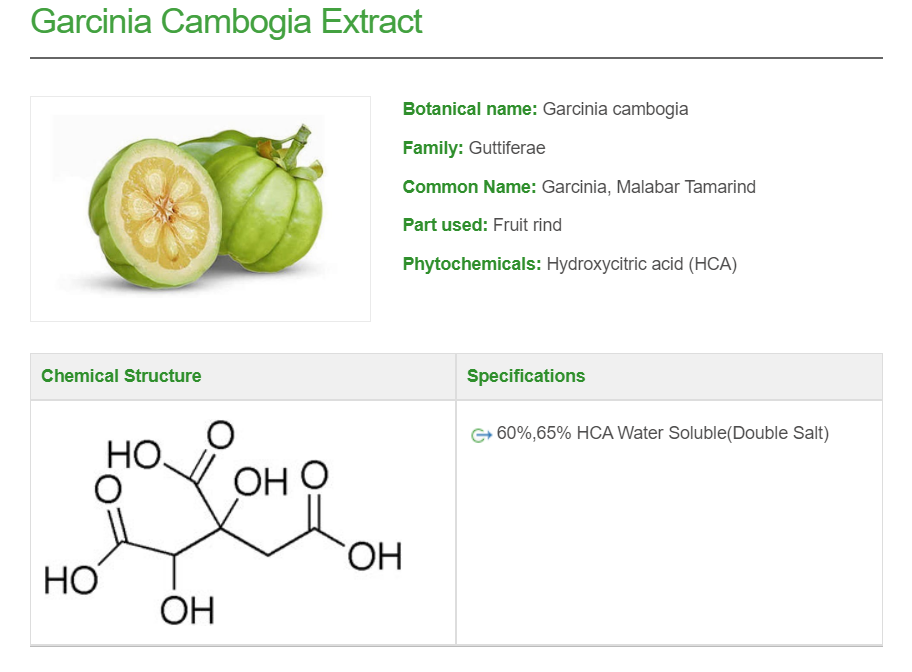912x672 pixels.
Task: Click the horizontal divider under the title
Action: (456, 58)
